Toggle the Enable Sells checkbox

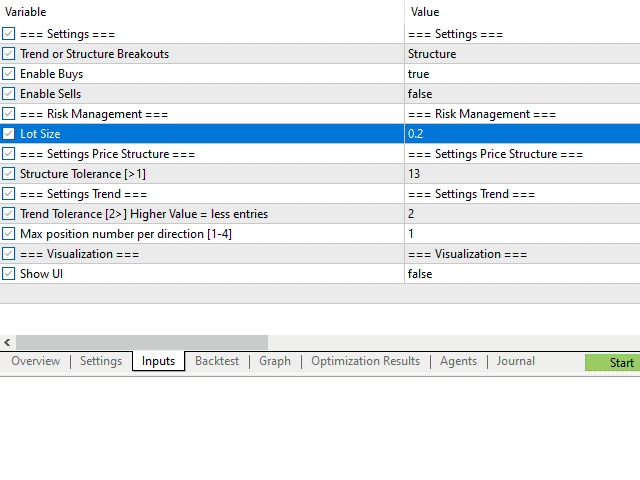[x=9, y=93]
